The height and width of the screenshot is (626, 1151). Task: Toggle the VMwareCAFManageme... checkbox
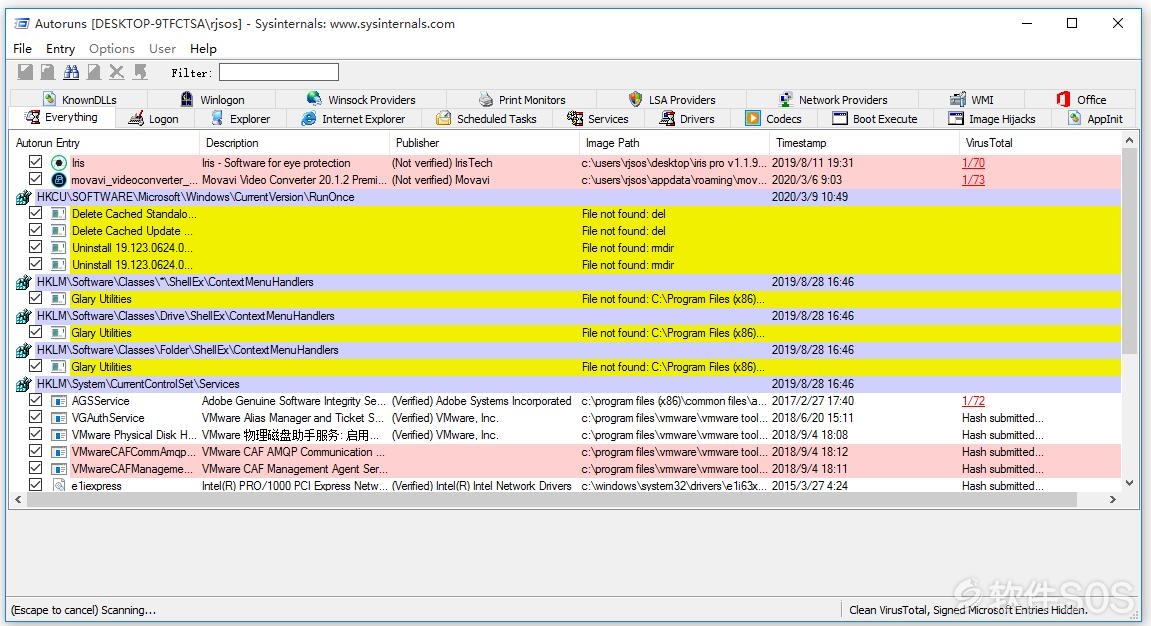pyautogui.click(x=35, y=467)
